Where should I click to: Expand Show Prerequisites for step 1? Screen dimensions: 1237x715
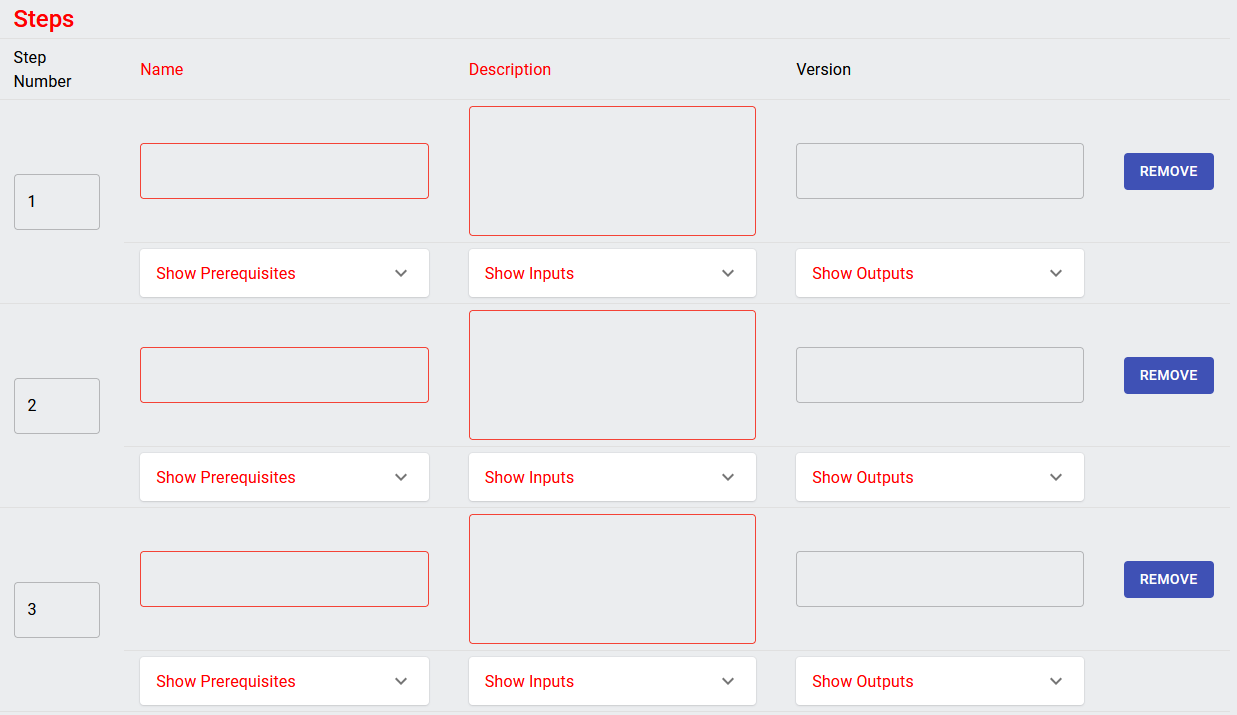[284, 273]
